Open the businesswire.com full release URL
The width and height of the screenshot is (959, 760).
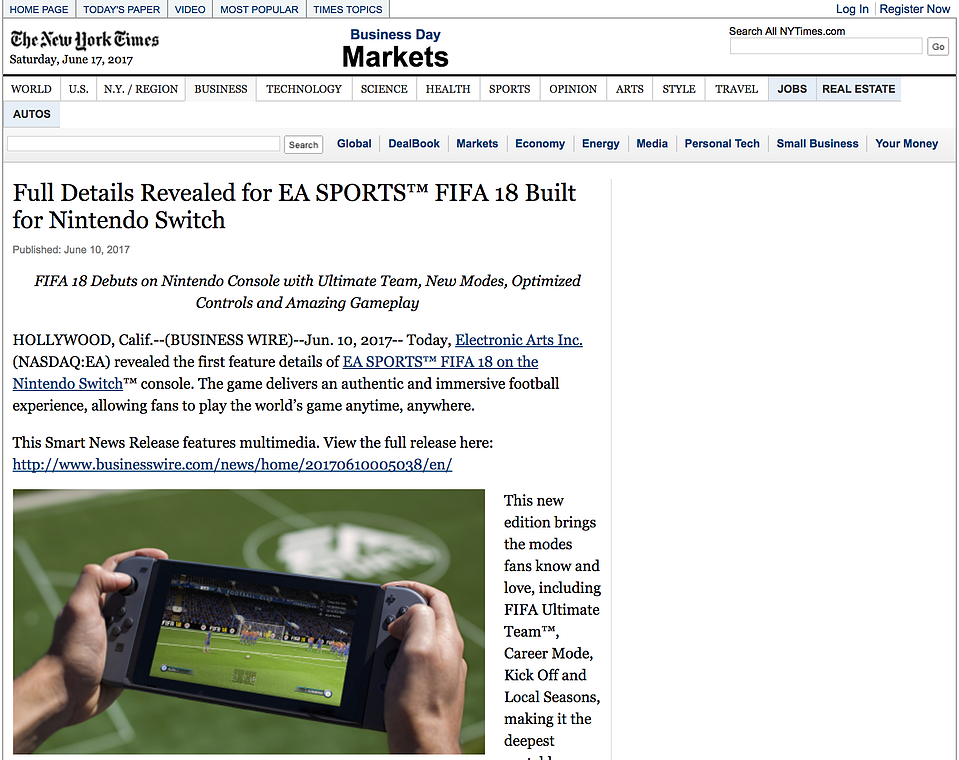[x=232, y=465]
